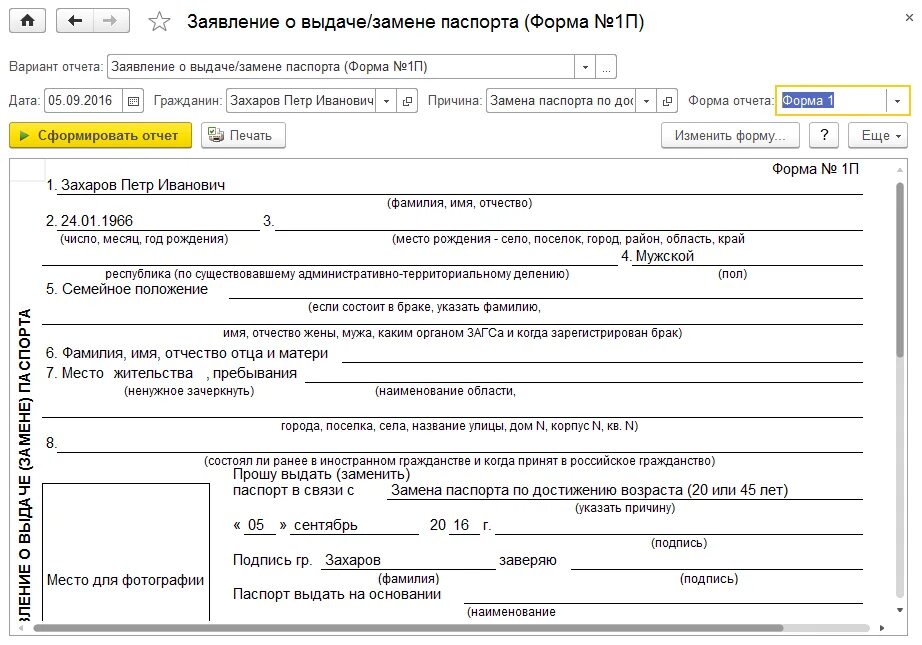Click the scroll up arrow of report
922x645 pixels.
[900, 170]
